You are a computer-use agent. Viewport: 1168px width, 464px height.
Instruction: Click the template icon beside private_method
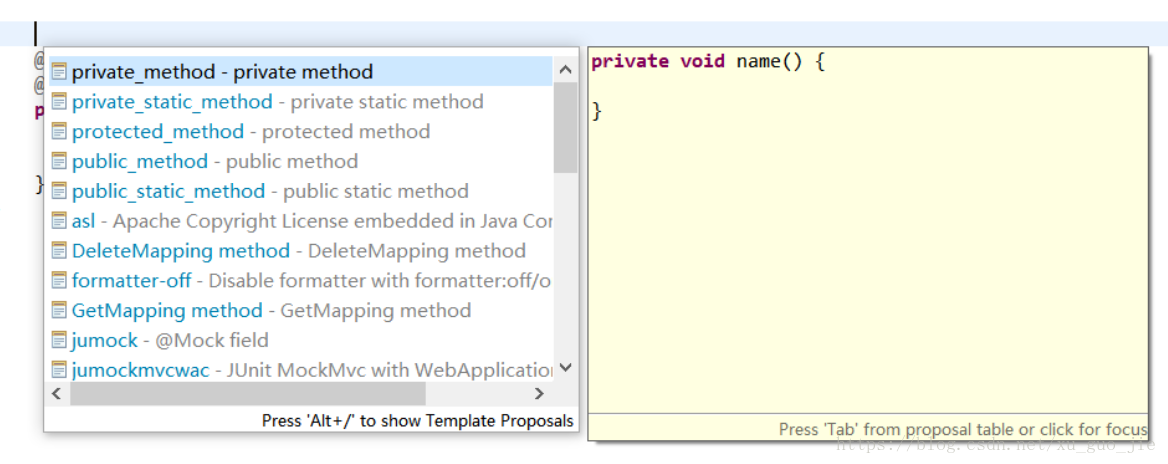pyautogui.click(x=59, y=72)
